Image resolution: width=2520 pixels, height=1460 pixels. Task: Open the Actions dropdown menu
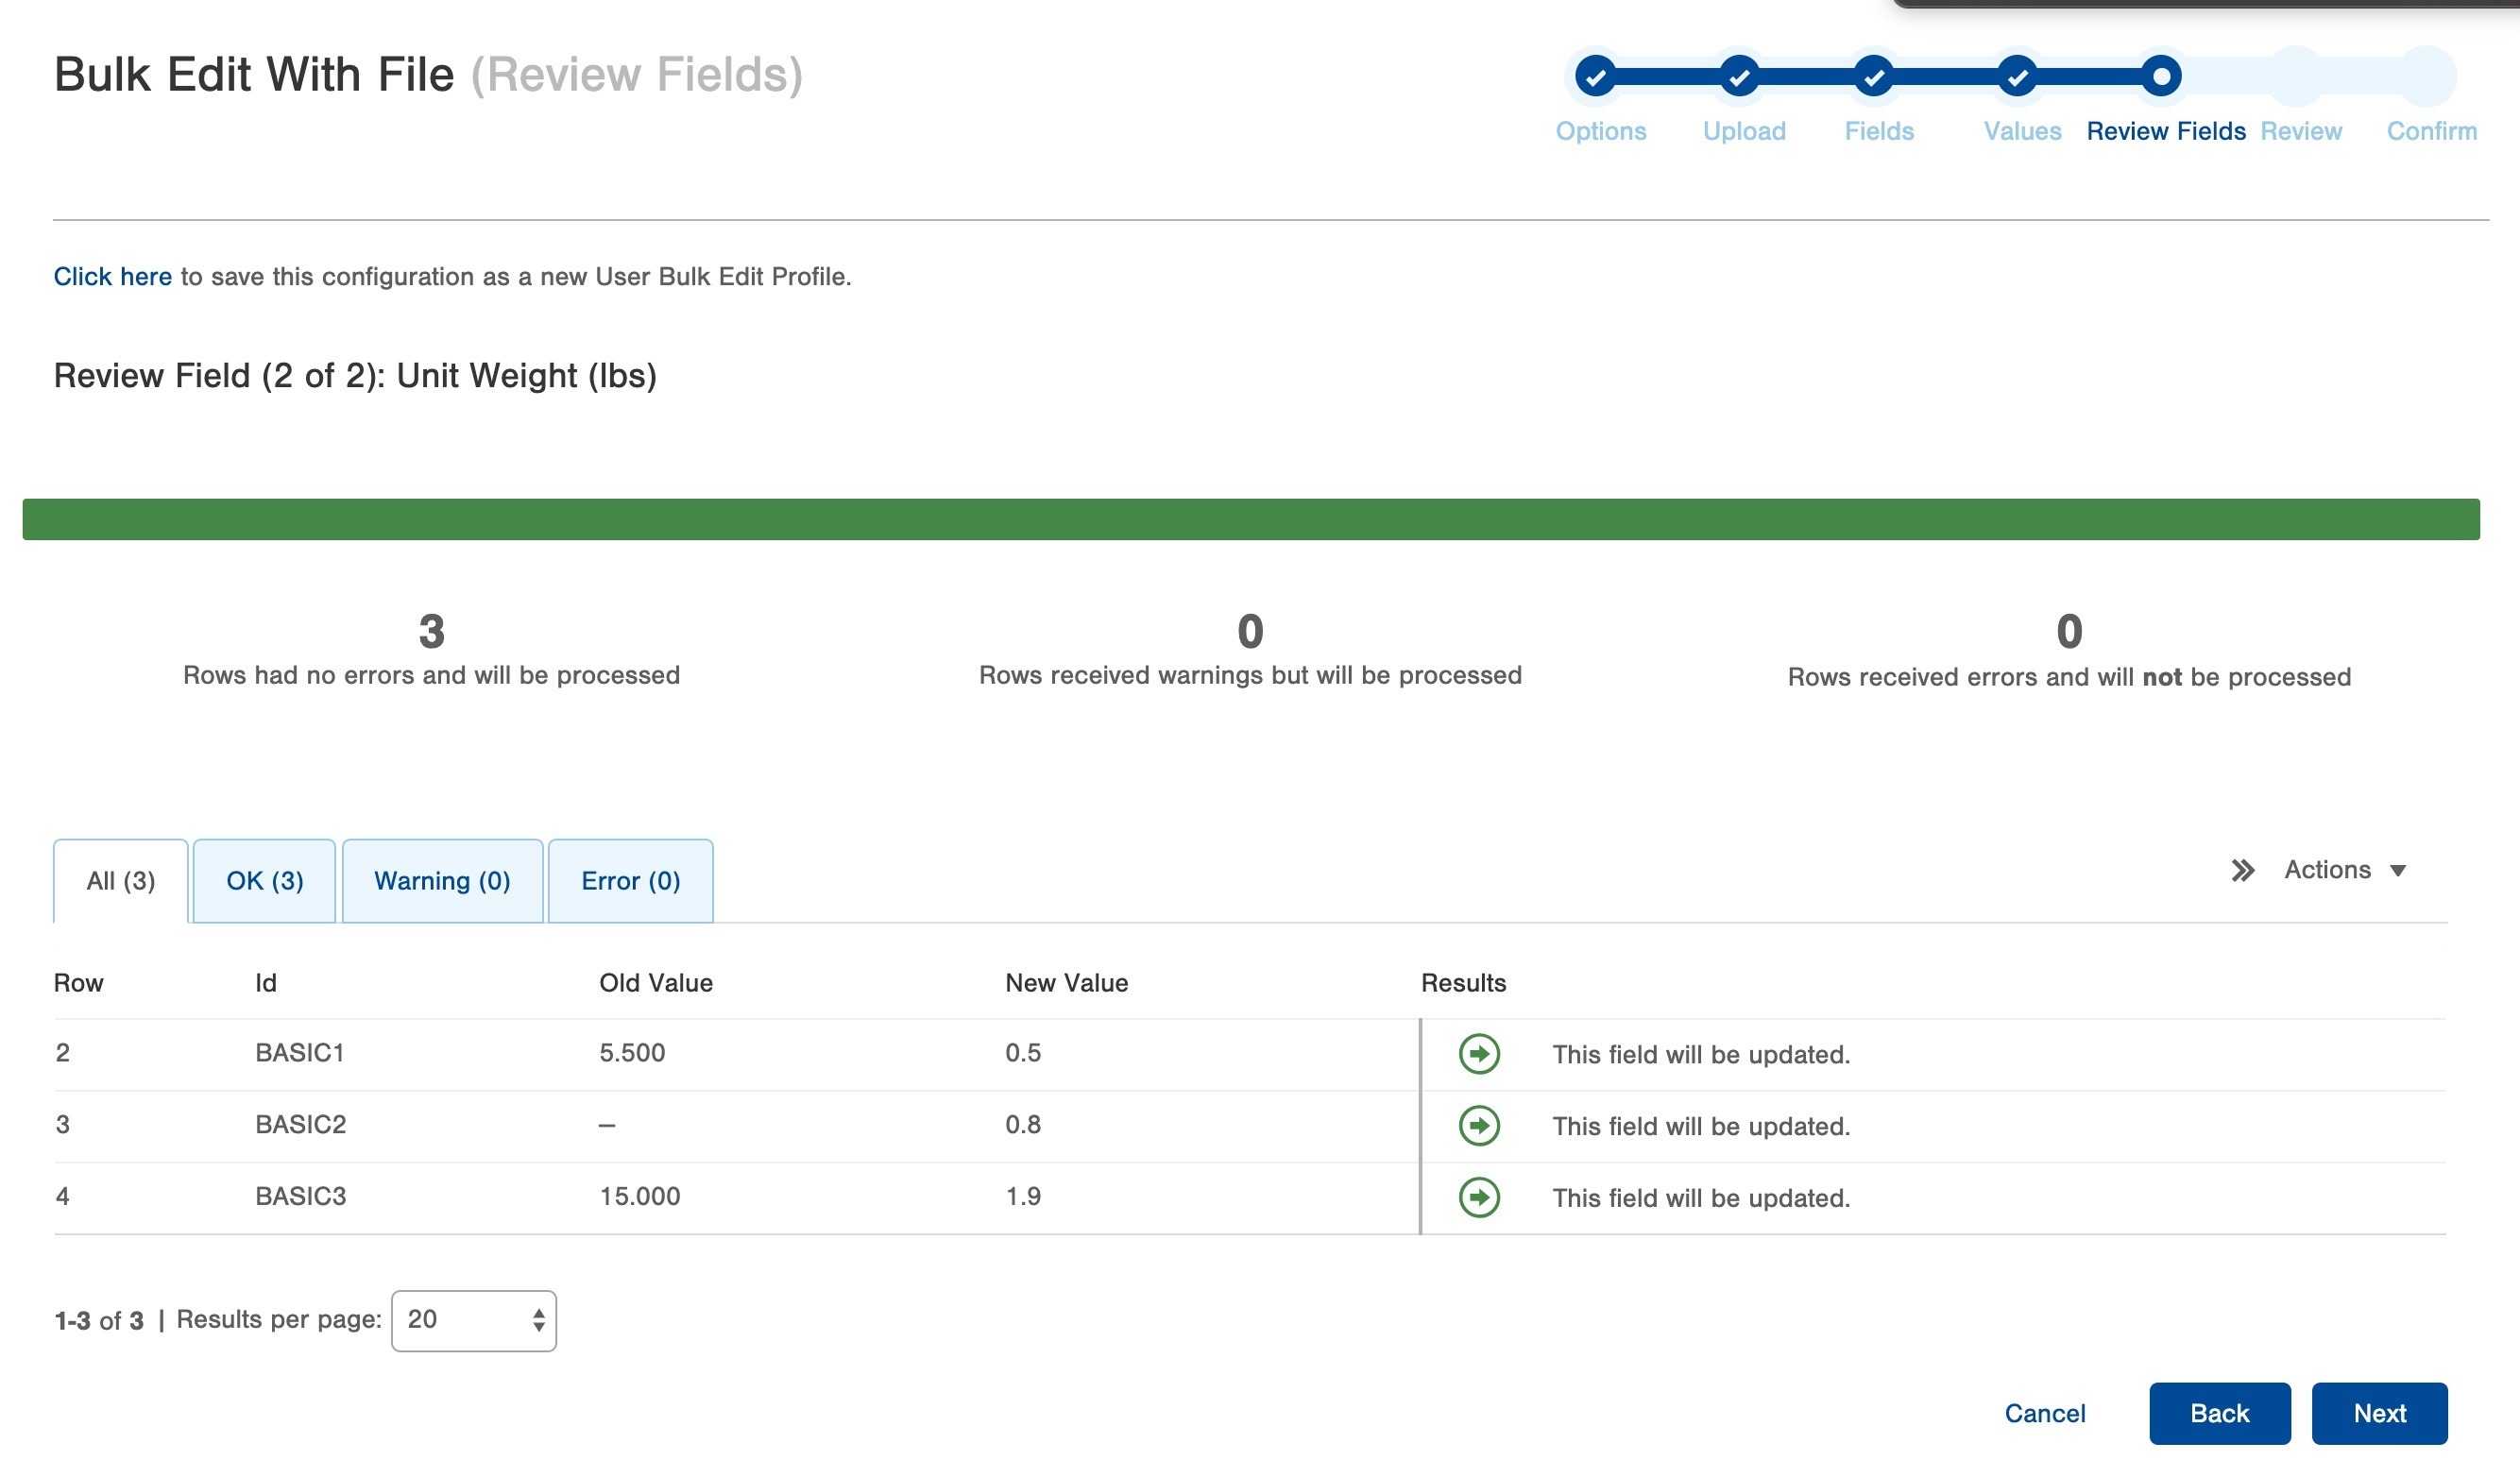point(2343,870)
